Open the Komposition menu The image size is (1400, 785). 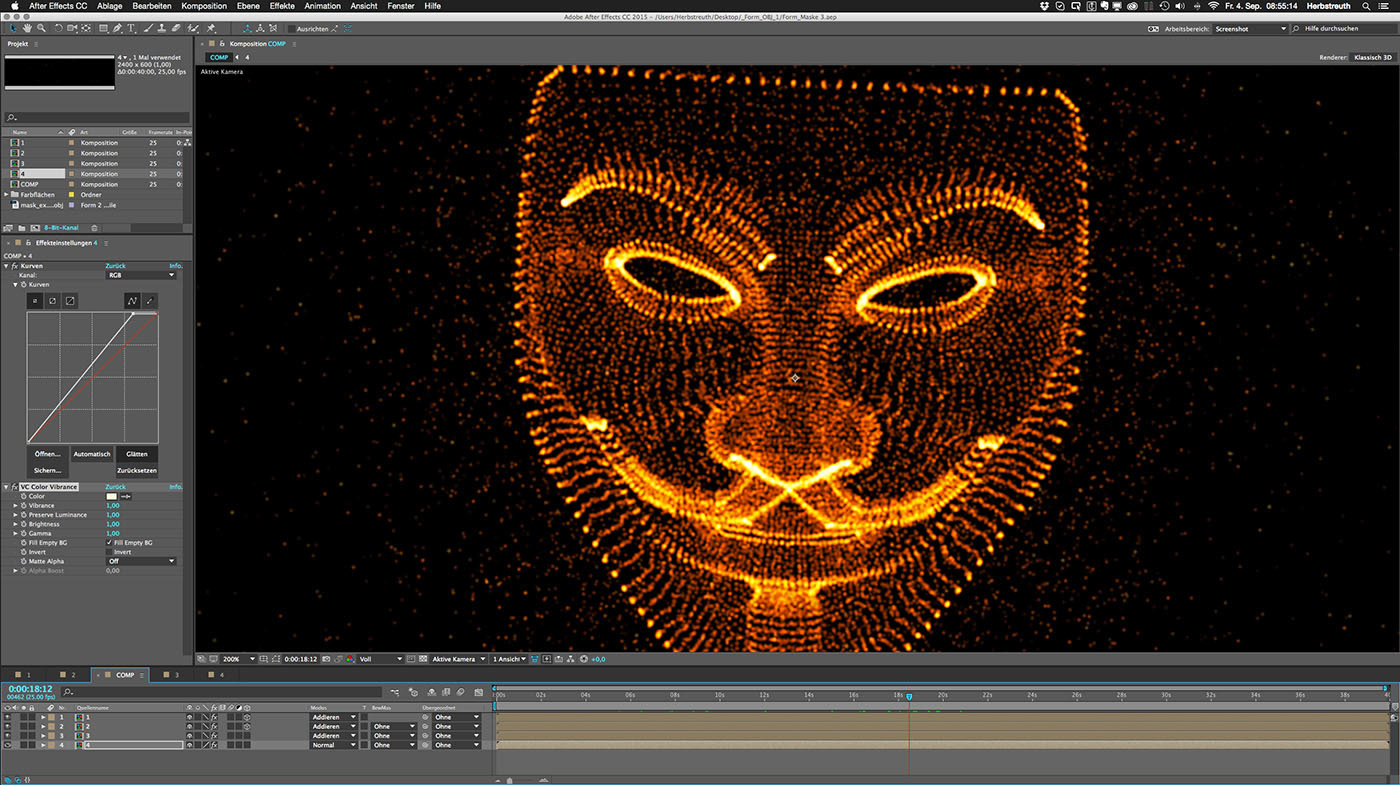point(204,6)
